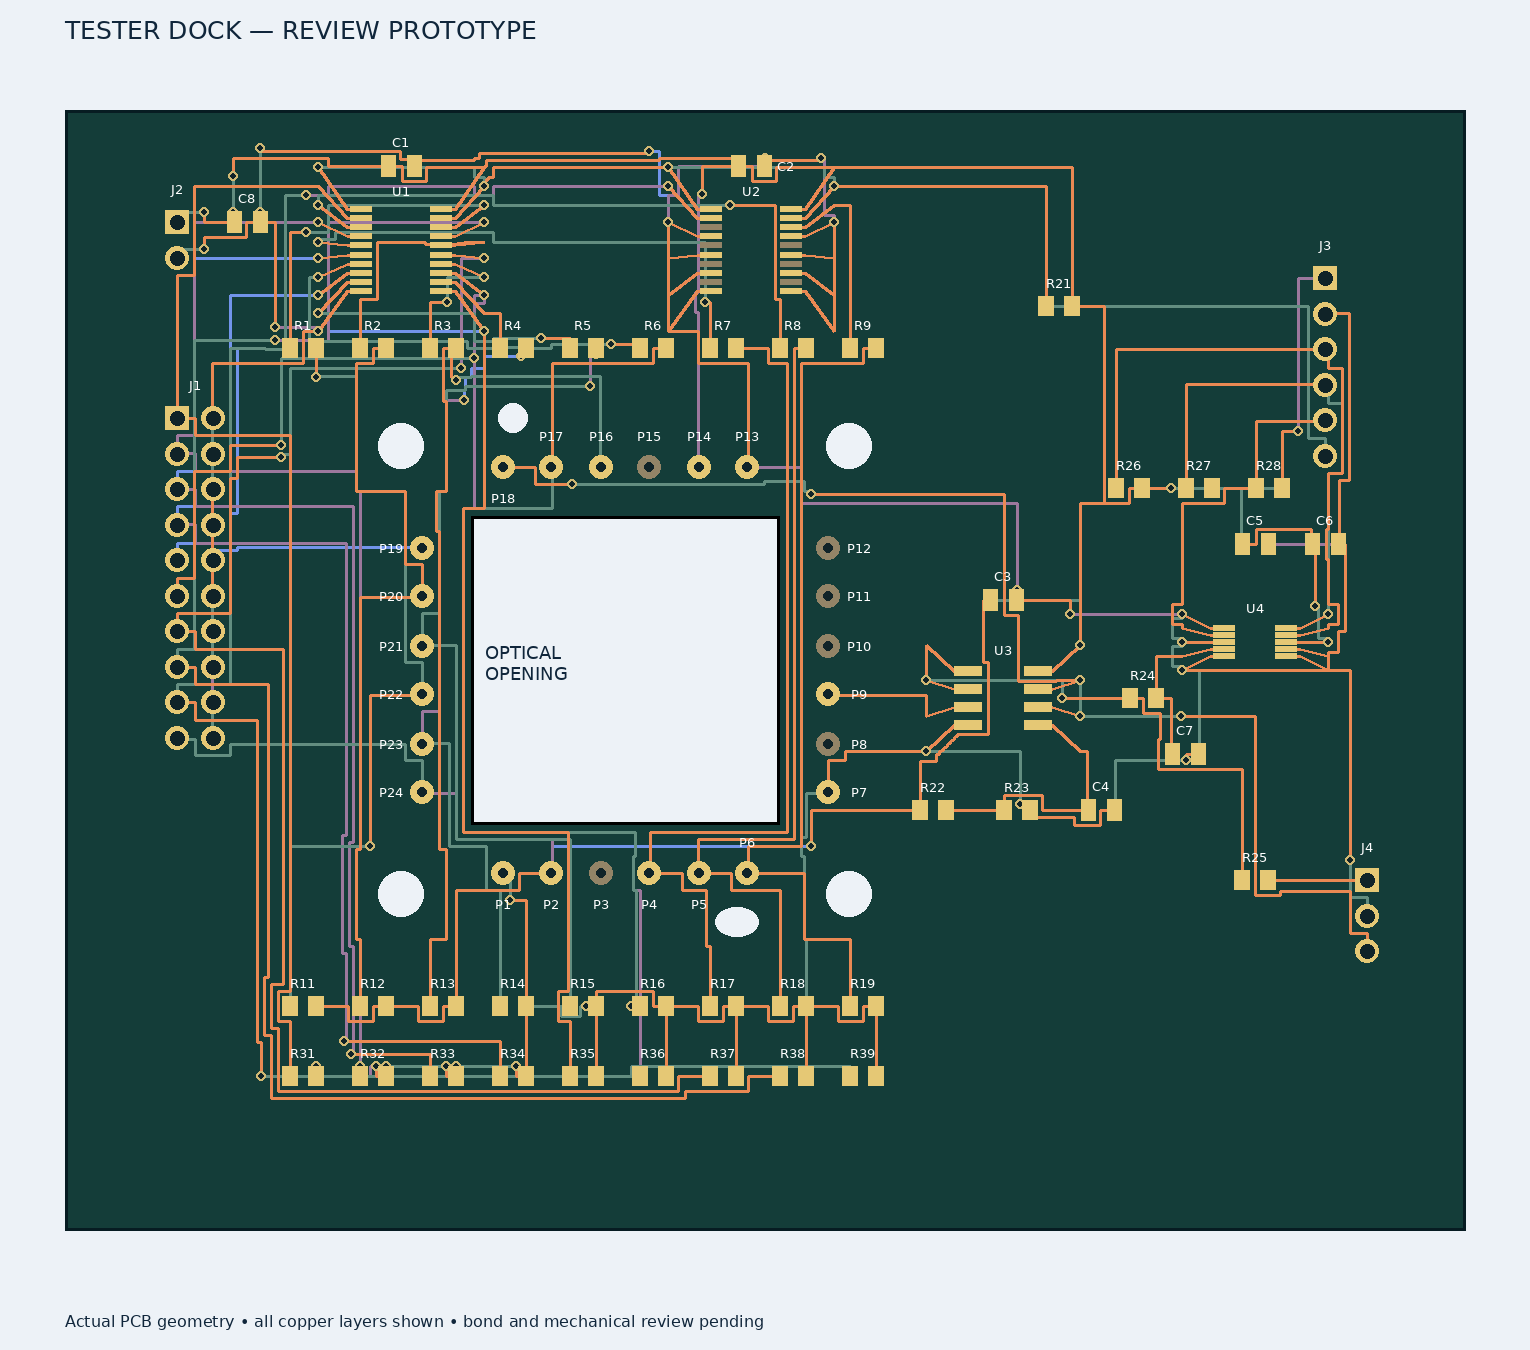The image size is (1530, 1350).
Task: Select the square pin of connector J4
Action: click(1367, 880)
